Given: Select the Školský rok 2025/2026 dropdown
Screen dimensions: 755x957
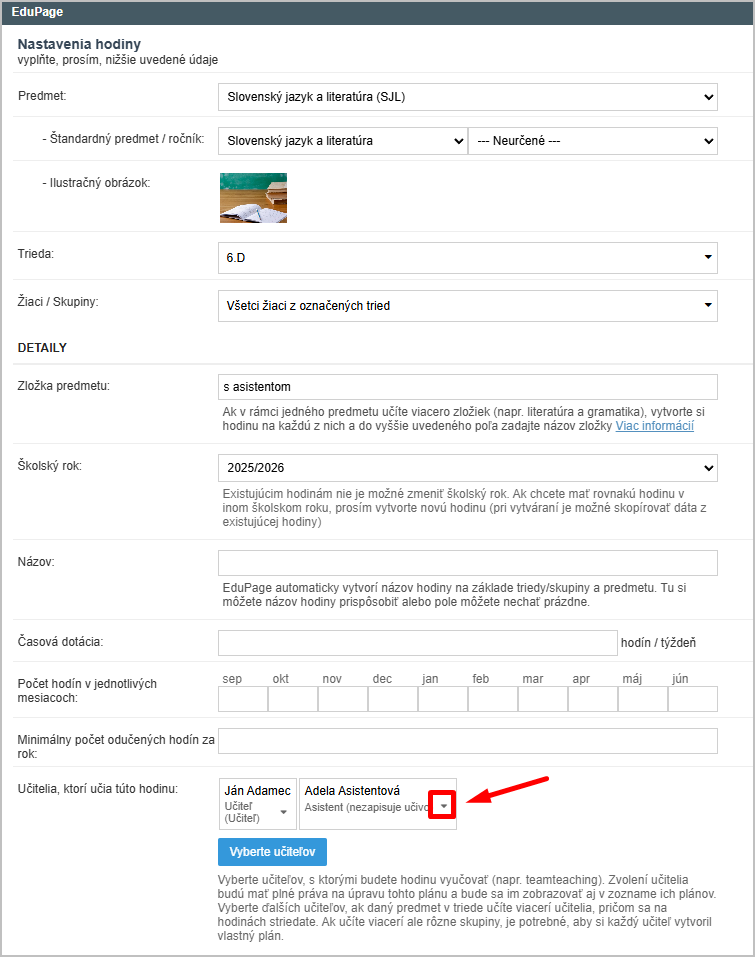Looking at the screenshot, I should point(467,468).
